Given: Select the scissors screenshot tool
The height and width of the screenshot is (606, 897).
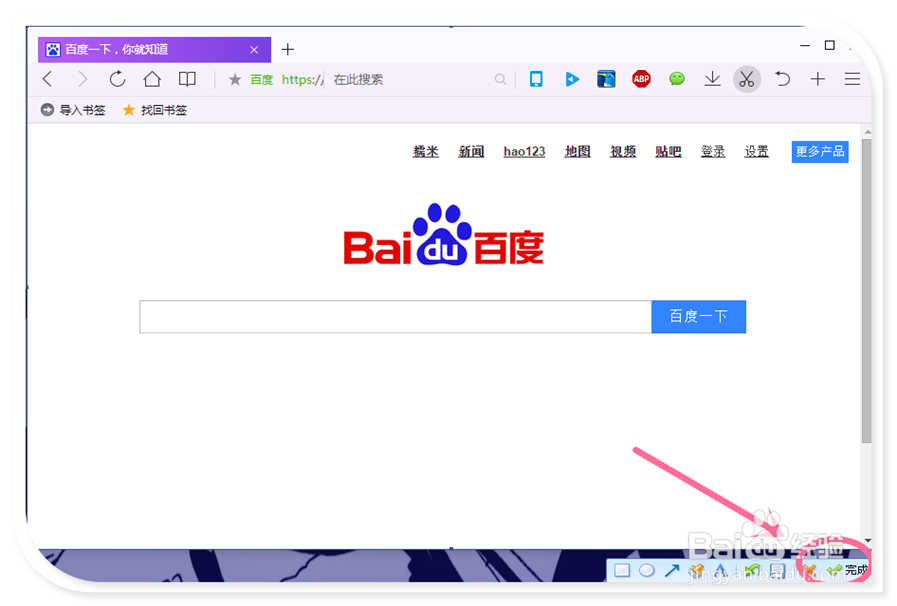Looking at the screenshot, I should click(x=747, y=79).
